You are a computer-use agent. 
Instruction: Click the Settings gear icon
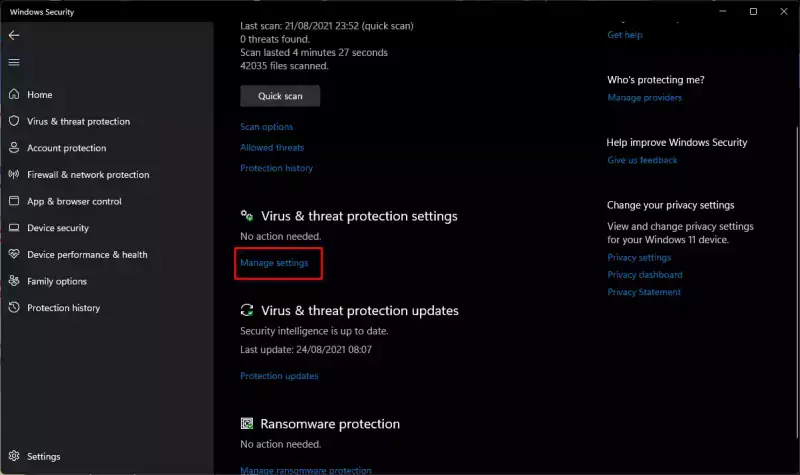pos(14,456)
